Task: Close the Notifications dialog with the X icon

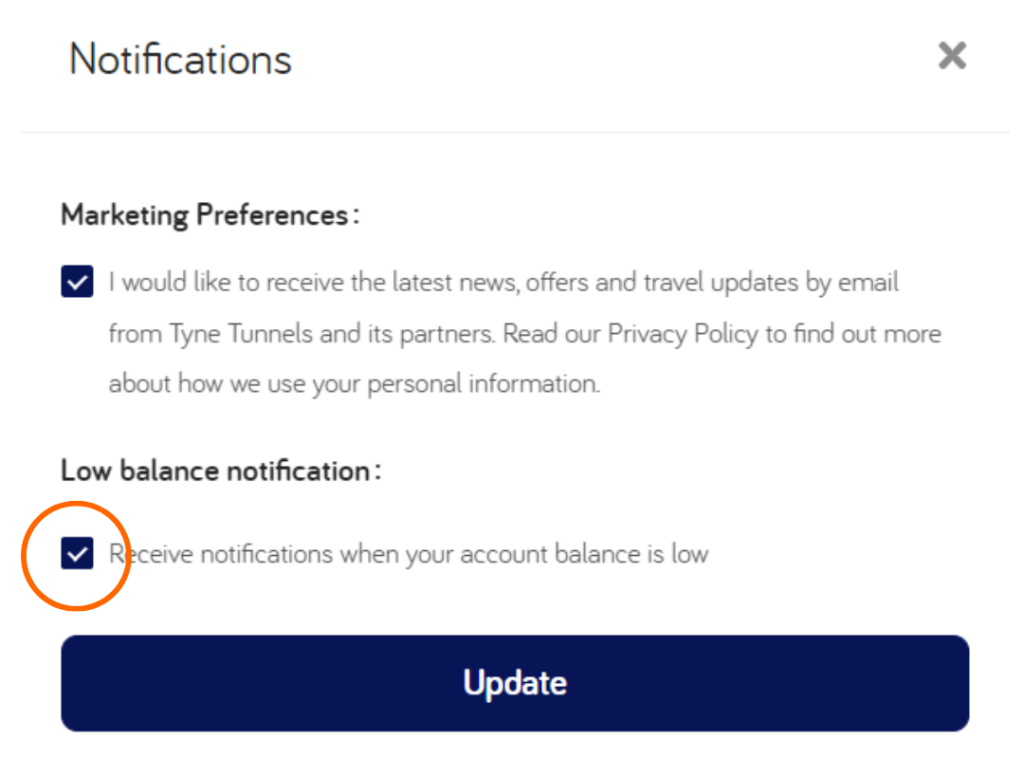Action: point(951,56)
